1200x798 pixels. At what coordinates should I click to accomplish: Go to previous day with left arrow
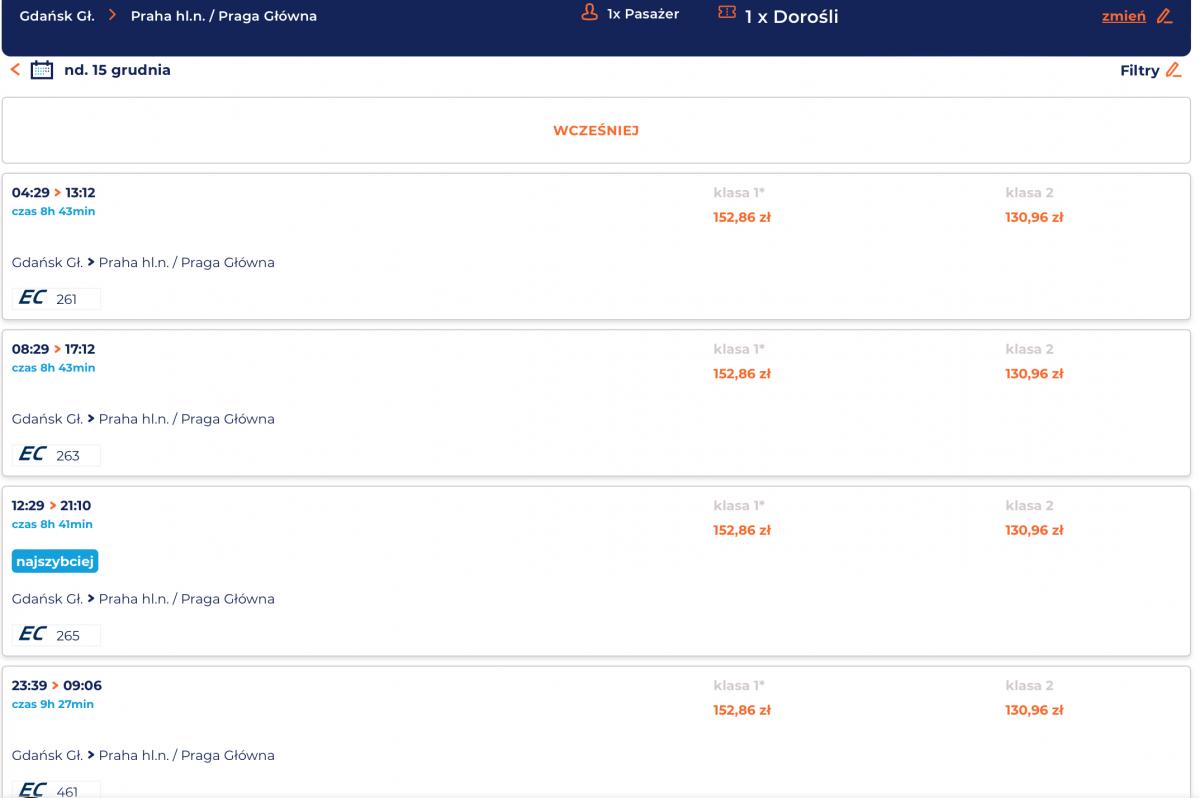pyautogui.click(x=15, y=70)
